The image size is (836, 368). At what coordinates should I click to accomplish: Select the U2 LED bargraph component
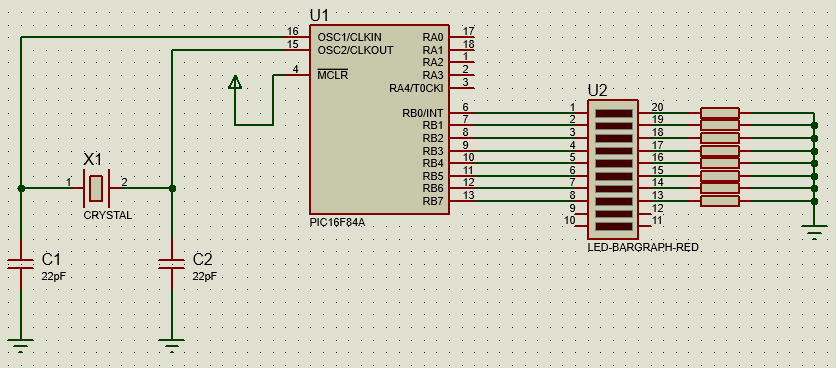tap(613, 169)
